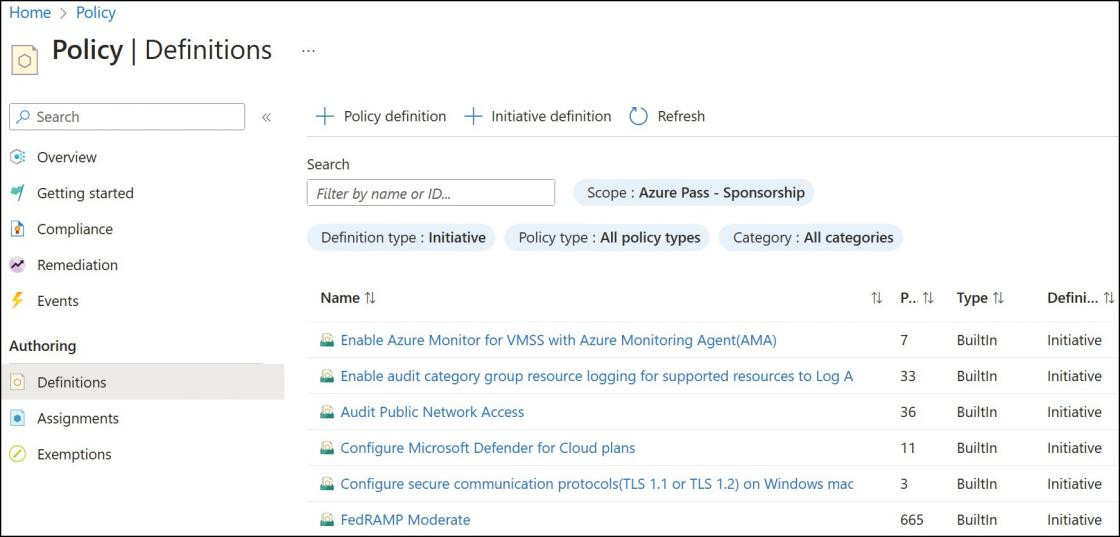Open Configure secure communication protocols initiative
This screenshot has height=537, width=1120.
point(596,483)
